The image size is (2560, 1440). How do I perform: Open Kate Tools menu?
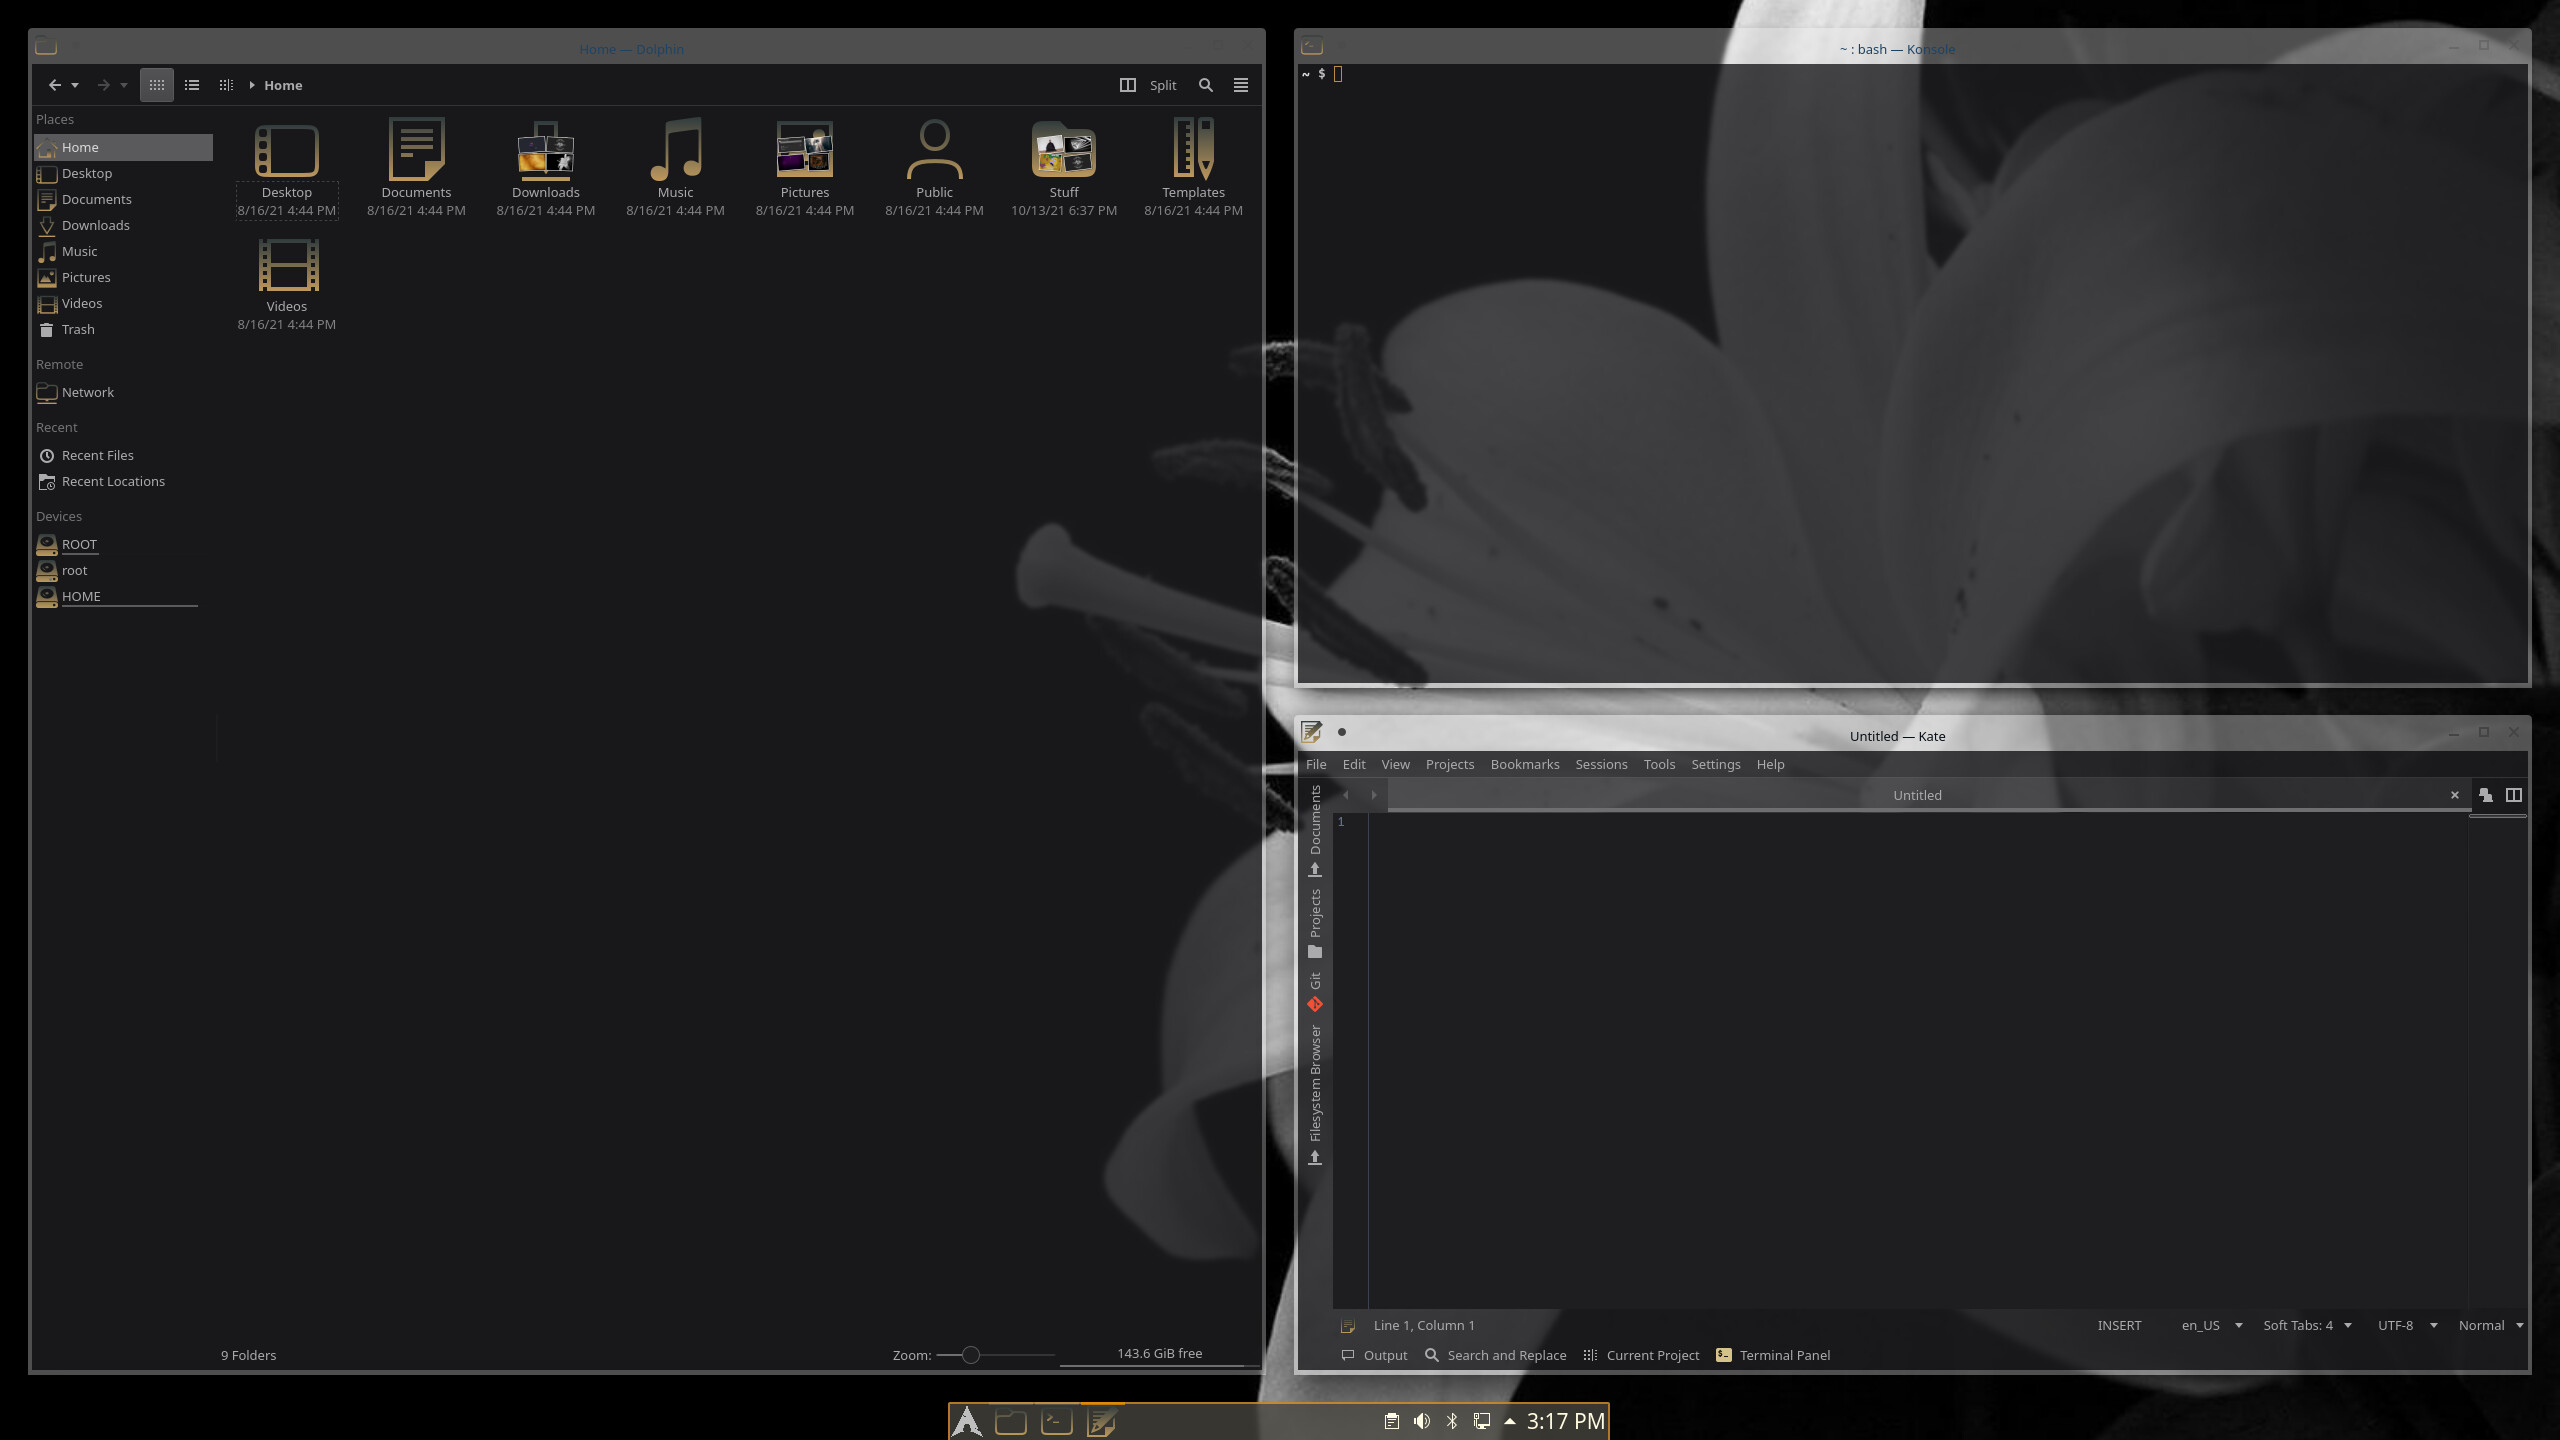(1659, 764)
